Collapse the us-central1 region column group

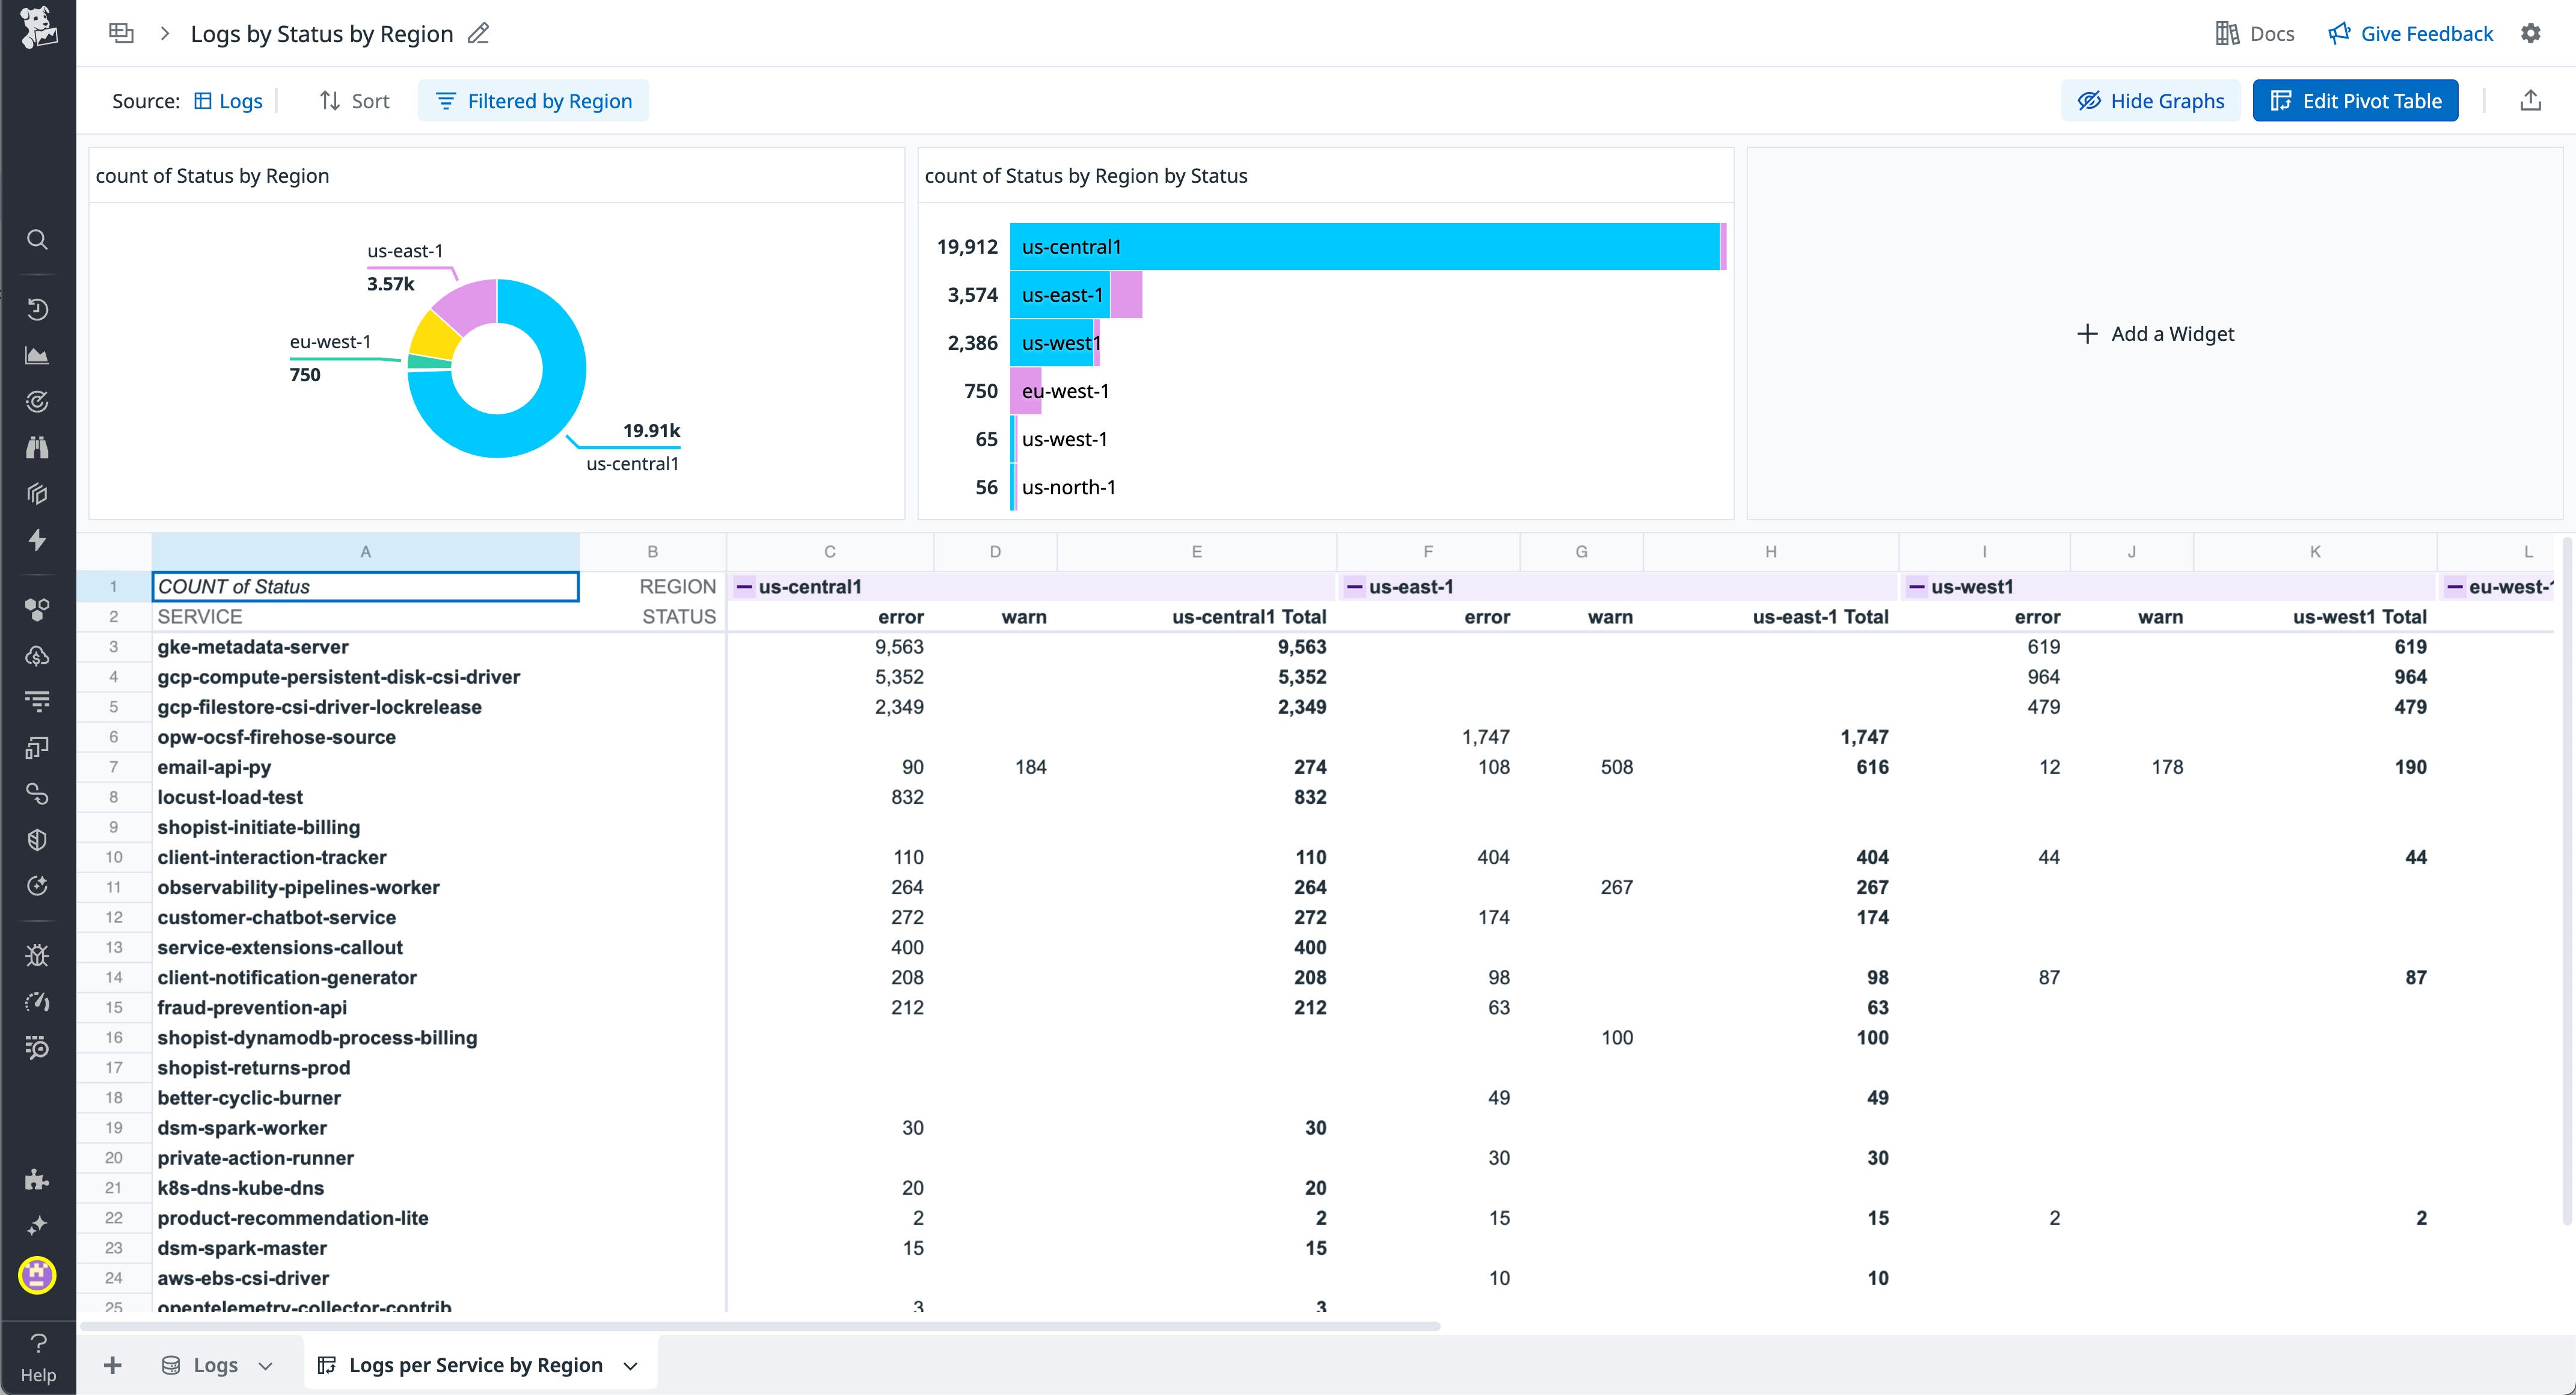tap(744, 587)
